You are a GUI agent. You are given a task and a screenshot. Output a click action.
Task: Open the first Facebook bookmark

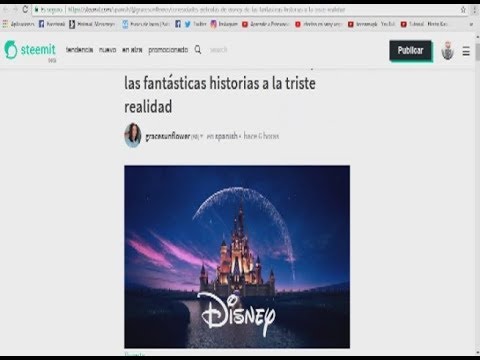pyautogui.click(x=52, y=24)
